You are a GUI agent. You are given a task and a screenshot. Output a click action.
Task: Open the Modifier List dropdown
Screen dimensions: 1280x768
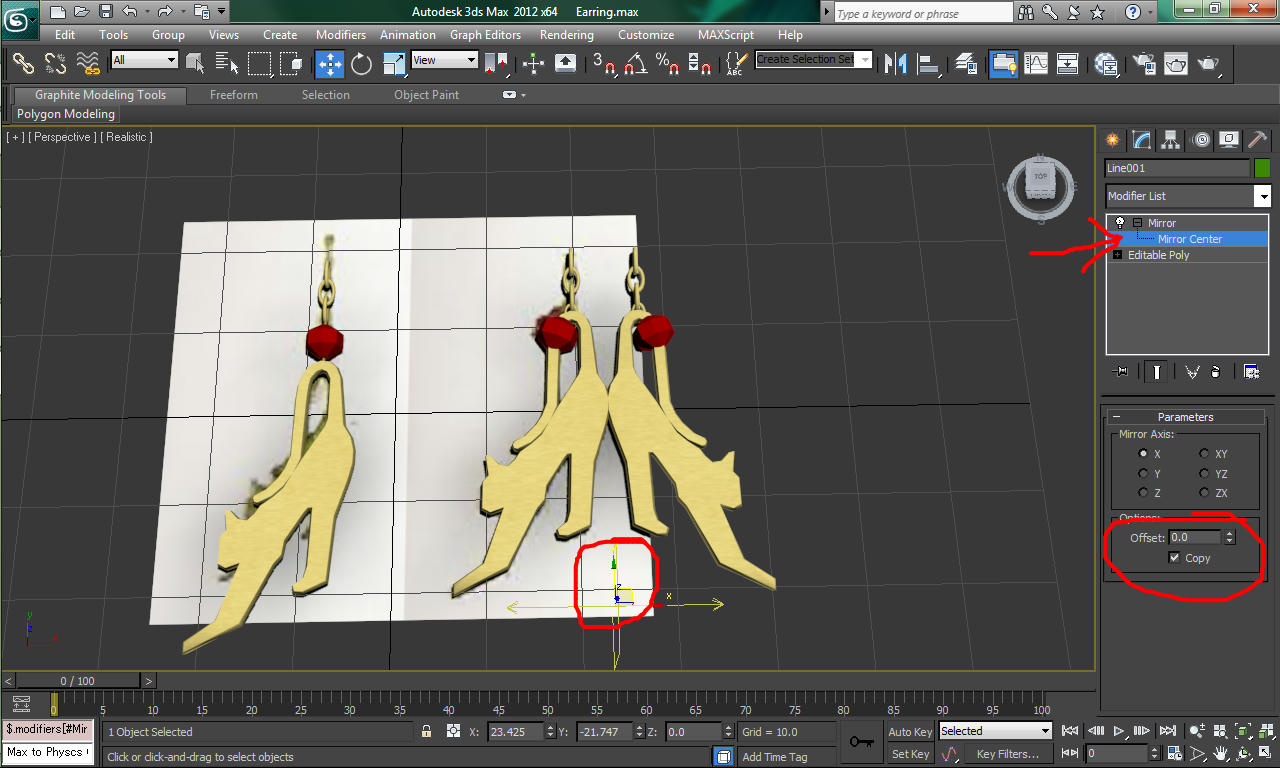pos(1188,196)
